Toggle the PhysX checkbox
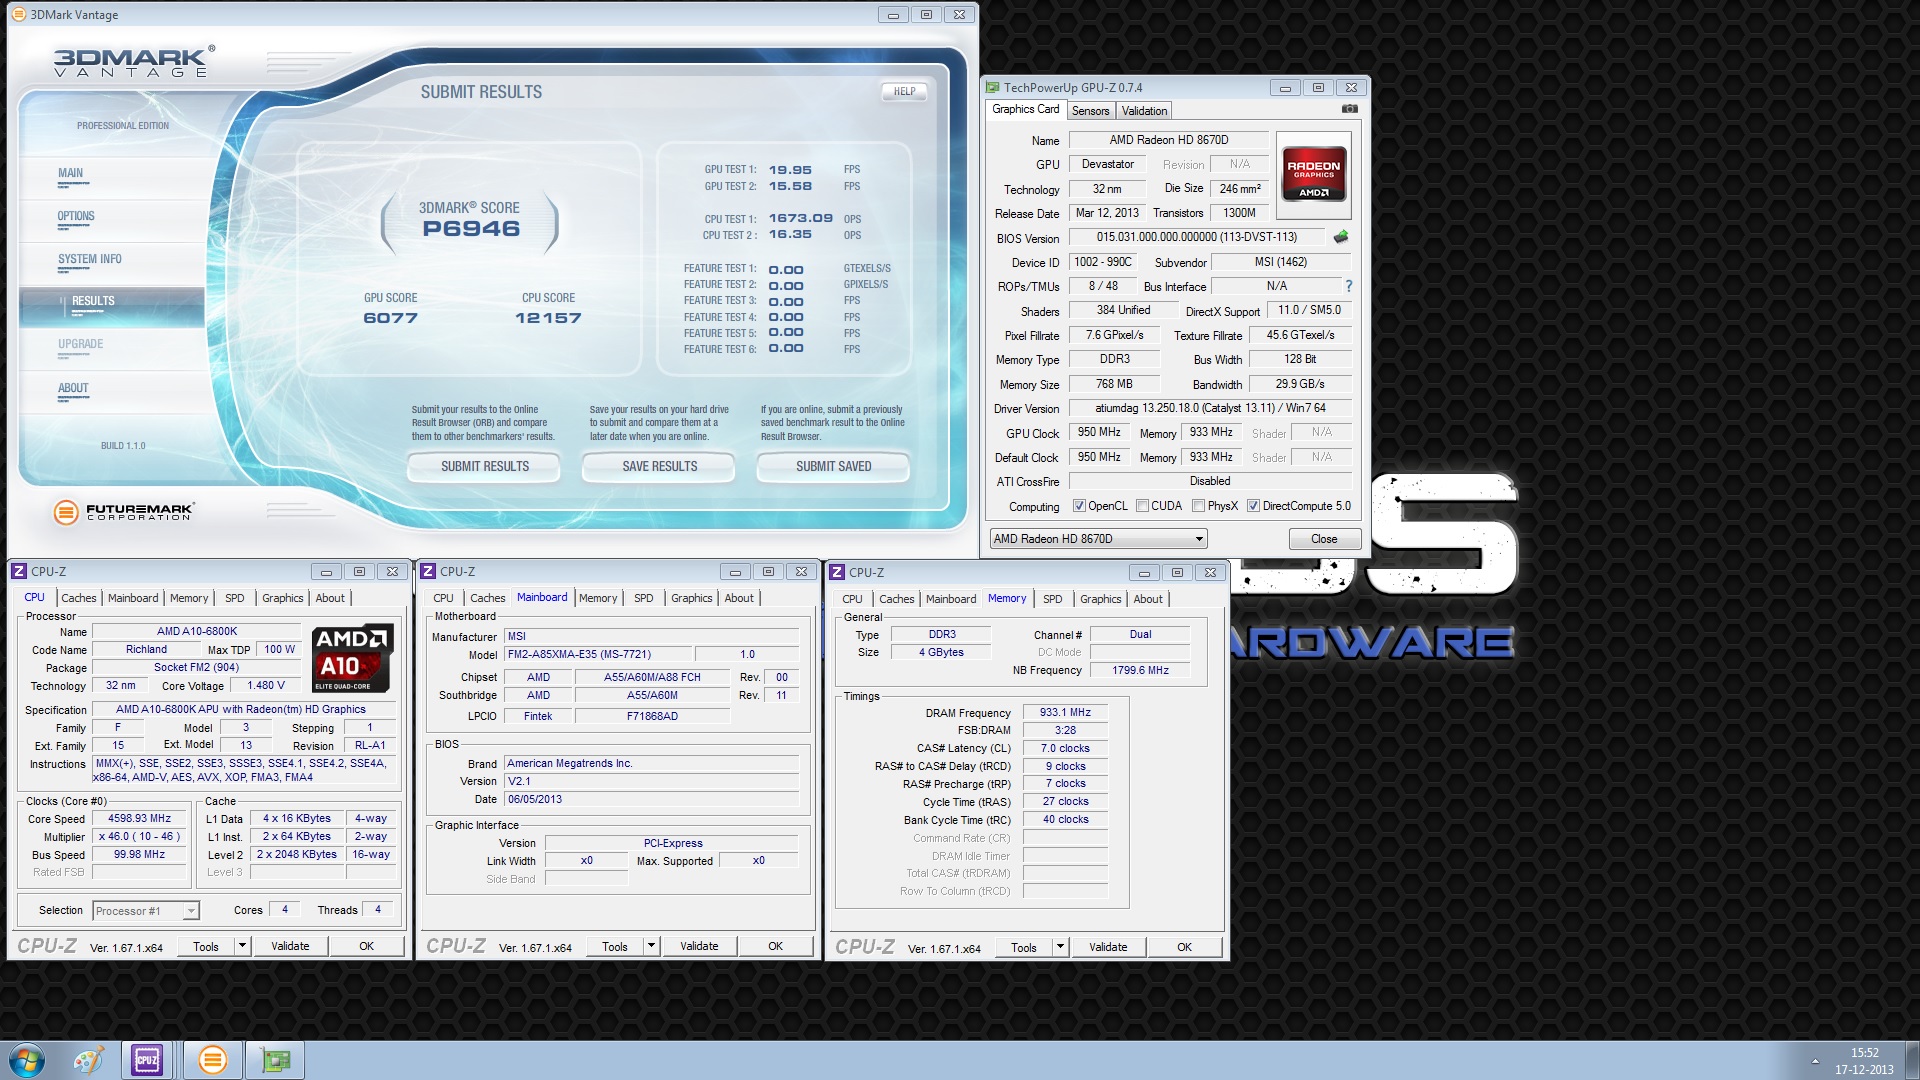This screenshot has height=1080, width=1920. pyautogui.click(x=1198, y=506)
